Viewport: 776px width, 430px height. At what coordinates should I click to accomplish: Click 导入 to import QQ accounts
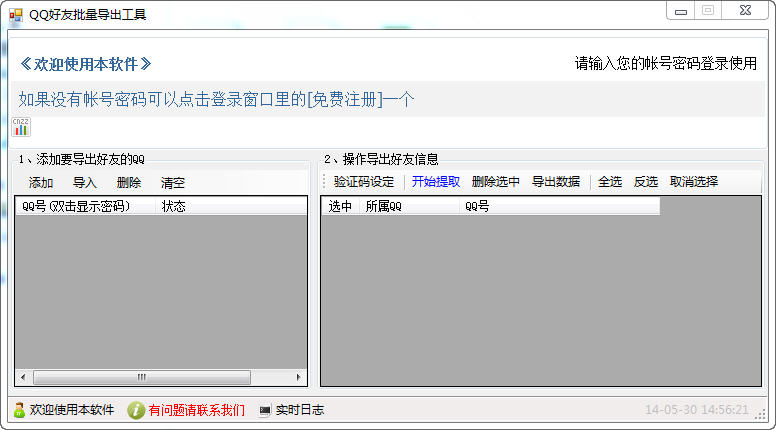tap(85, 183)
